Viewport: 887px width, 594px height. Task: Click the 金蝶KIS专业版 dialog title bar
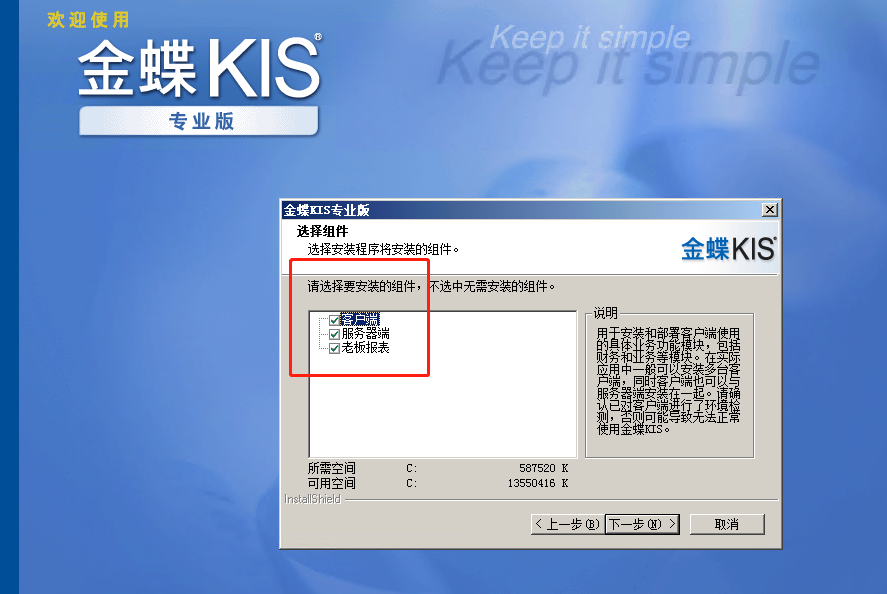500,210
